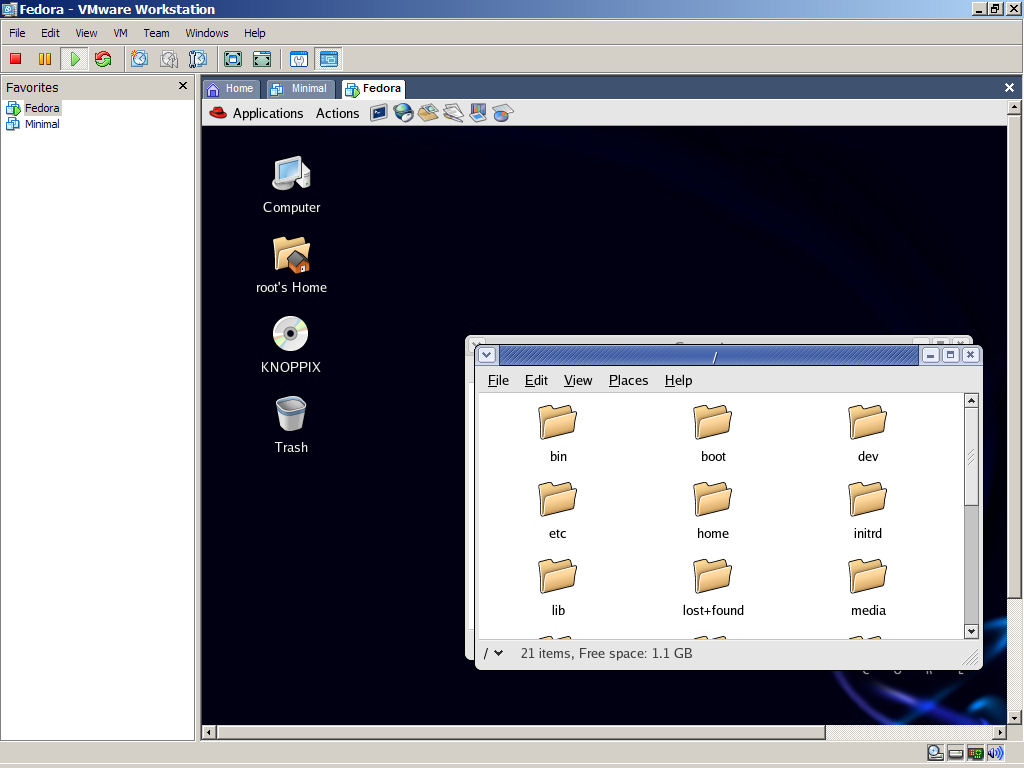Enter full screen mode in VMware toolbar
This screenshot has width=1024, height=768.
tap(232, 59)
